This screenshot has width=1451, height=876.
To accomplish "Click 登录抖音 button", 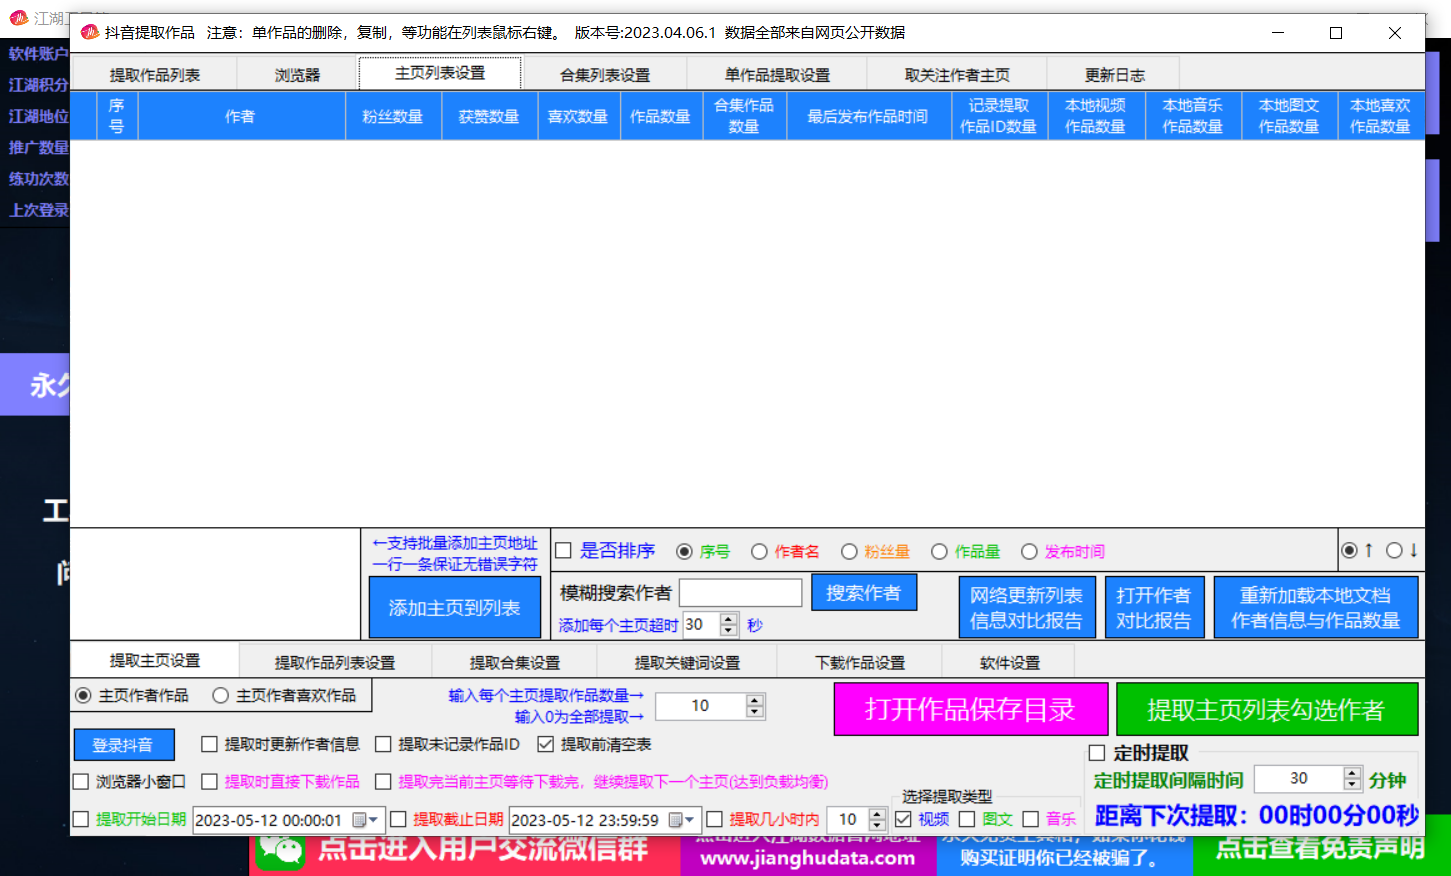I will click(x=124, y=745).
